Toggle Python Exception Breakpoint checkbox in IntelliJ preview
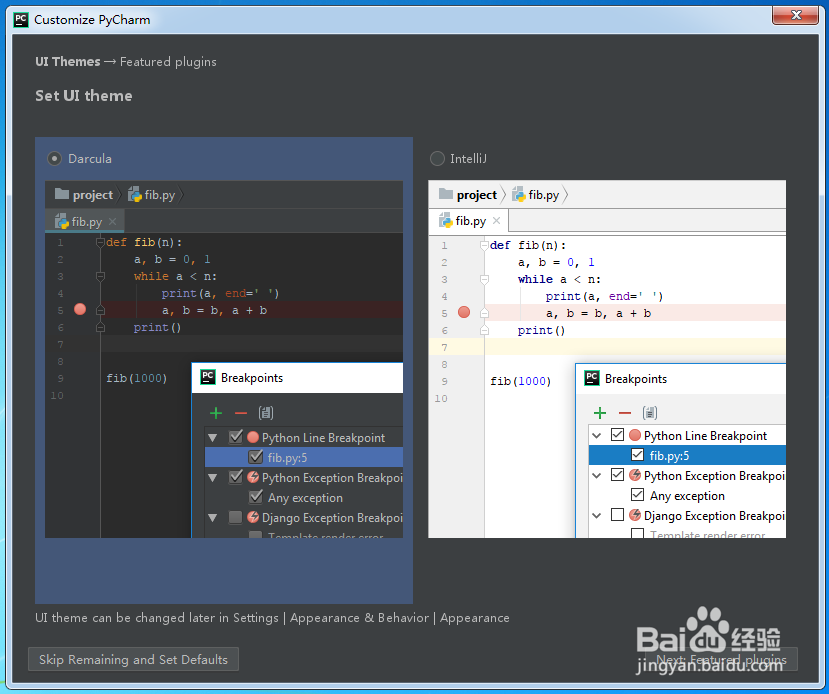This screenshot has width=829, height=694. (x=617, y=475)
